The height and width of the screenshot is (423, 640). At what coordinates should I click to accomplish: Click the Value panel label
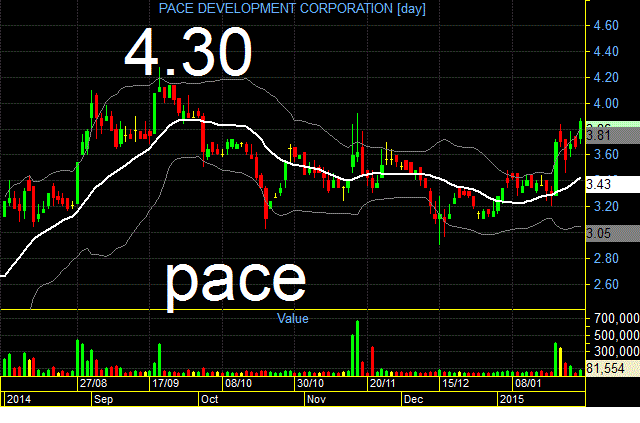(x=293, y=318)
